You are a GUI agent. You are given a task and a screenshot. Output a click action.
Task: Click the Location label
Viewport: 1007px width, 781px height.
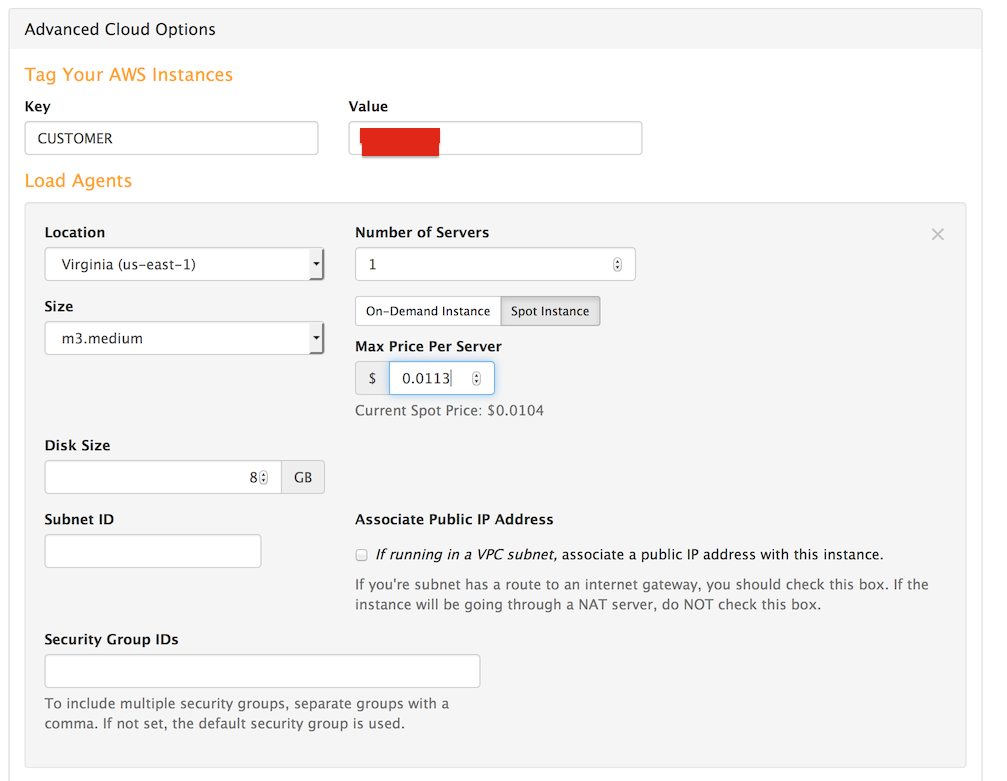(x=74, y=233)
